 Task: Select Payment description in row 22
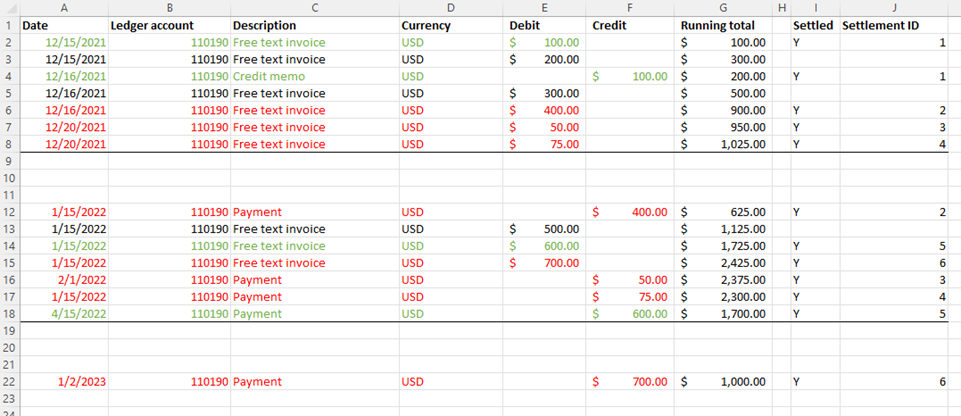tap(315, 381)
